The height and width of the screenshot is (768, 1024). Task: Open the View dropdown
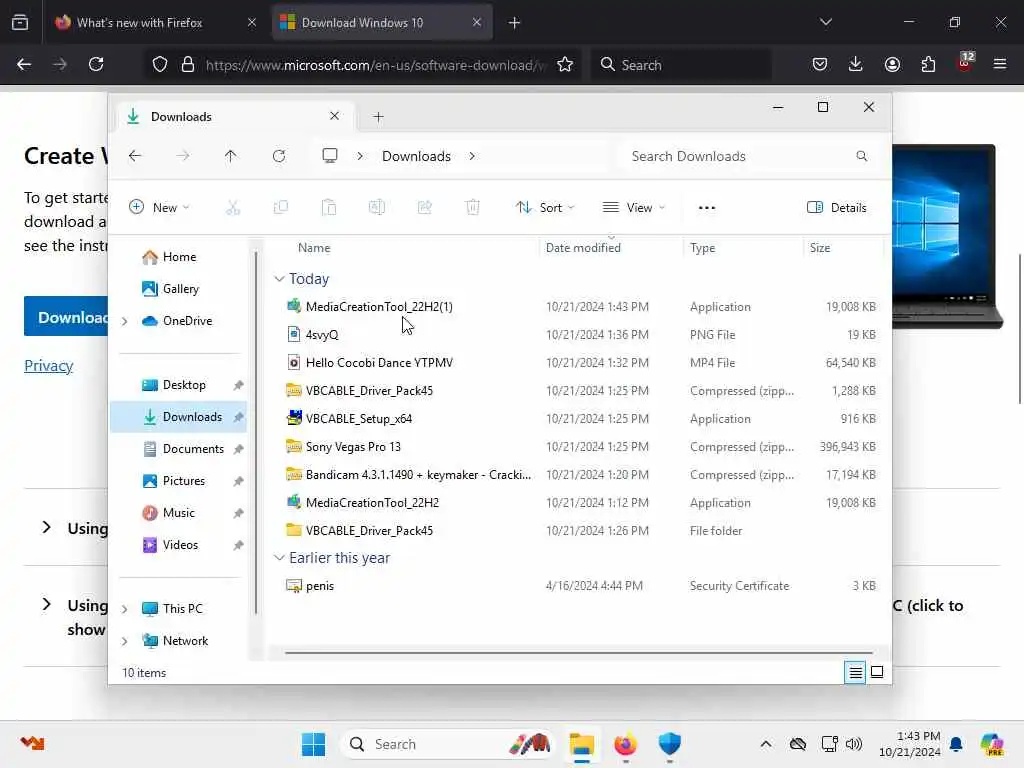(633, 208)
